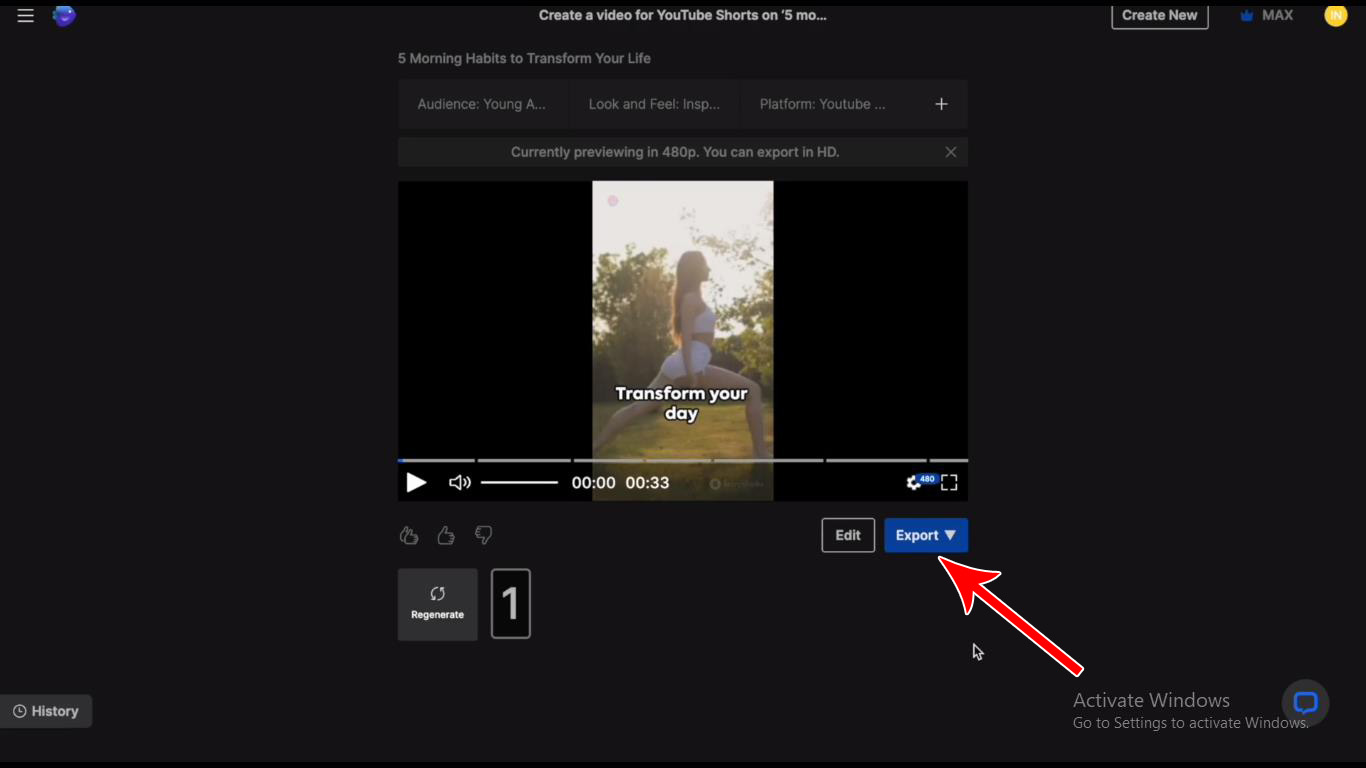
Task: Click the Edit button
Action: [848, 535]
